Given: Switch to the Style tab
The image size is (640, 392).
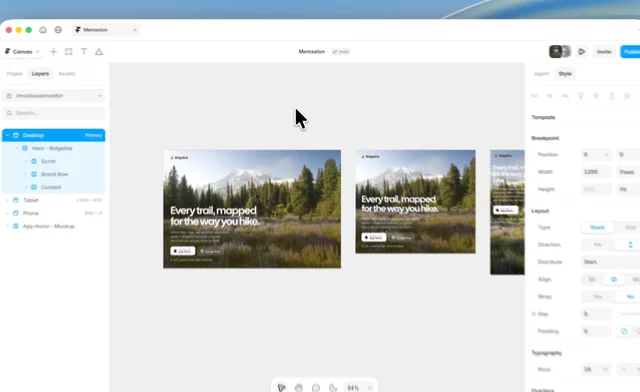Looking at the screenshot, I should tap(565, 74).
